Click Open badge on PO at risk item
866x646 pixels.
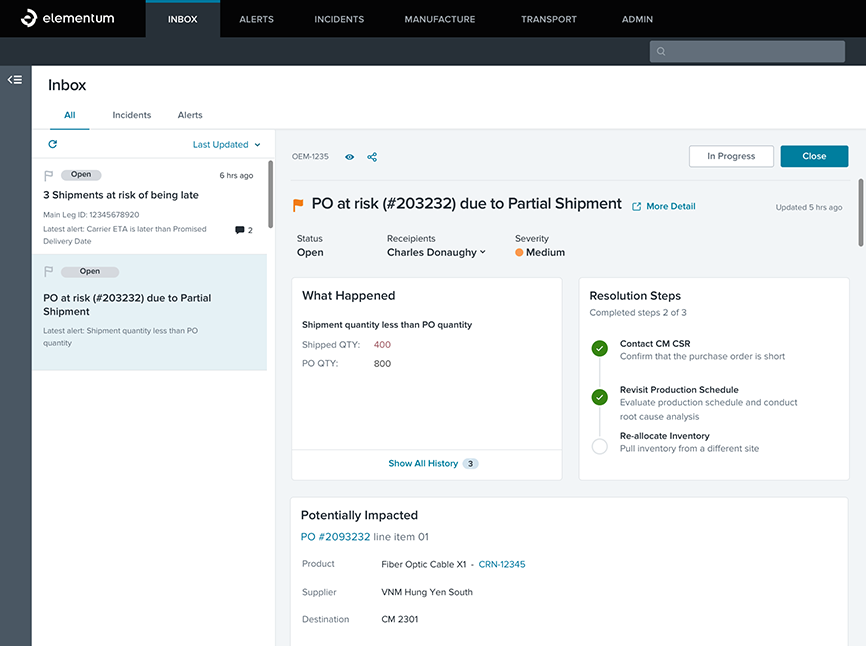tap(89, 272)
